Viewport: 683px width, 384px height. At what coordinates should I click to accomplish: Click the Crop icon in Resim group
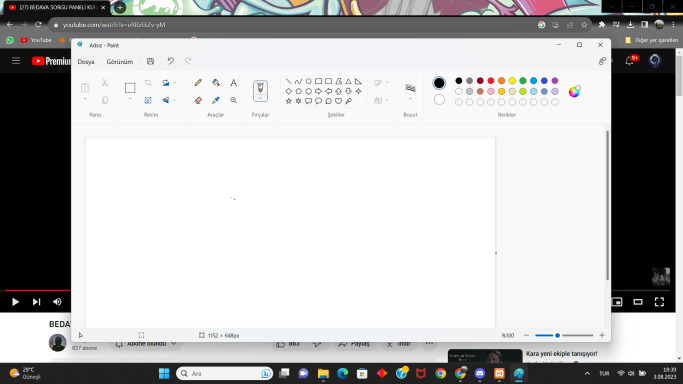tap(148, 83)
